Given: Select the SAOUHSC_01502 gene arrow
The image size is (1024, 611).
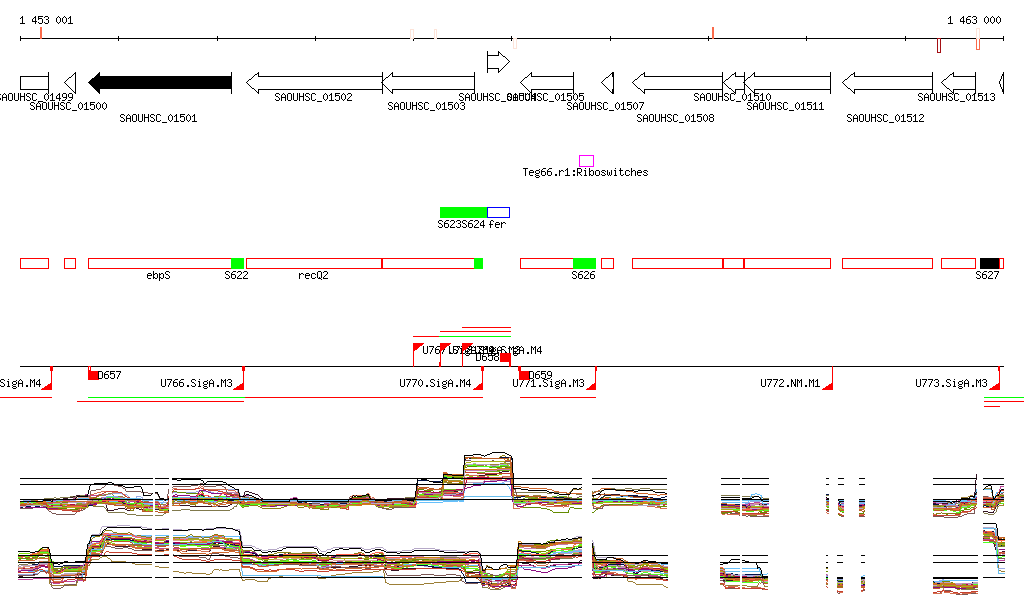Looking at the screenshot, I should pos(314,82).
